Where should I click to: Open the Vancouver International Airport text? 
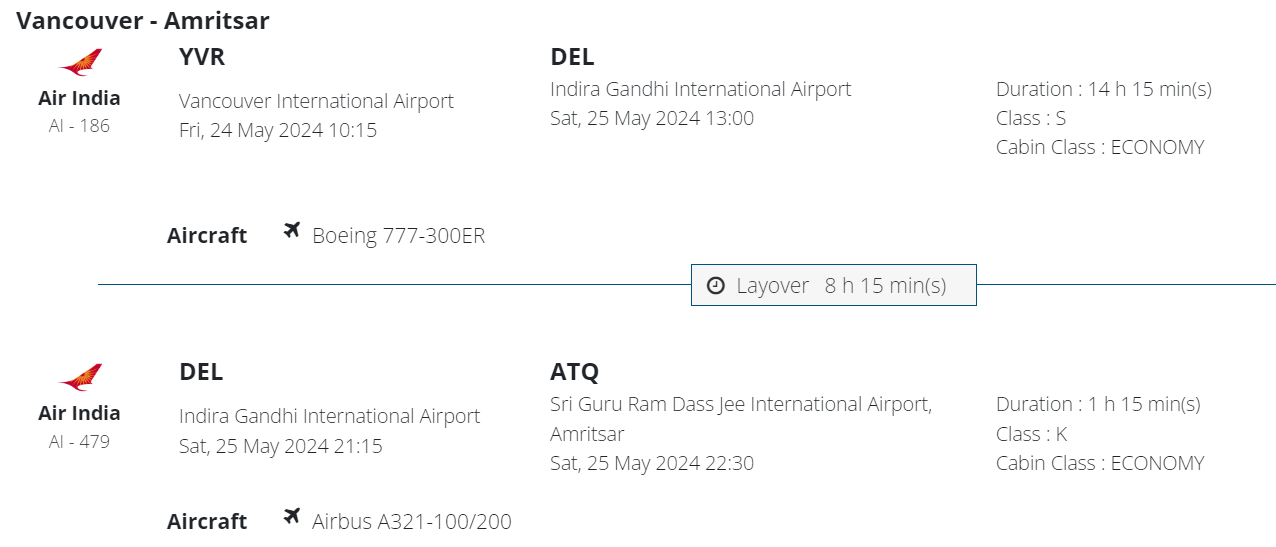[316, 101]
